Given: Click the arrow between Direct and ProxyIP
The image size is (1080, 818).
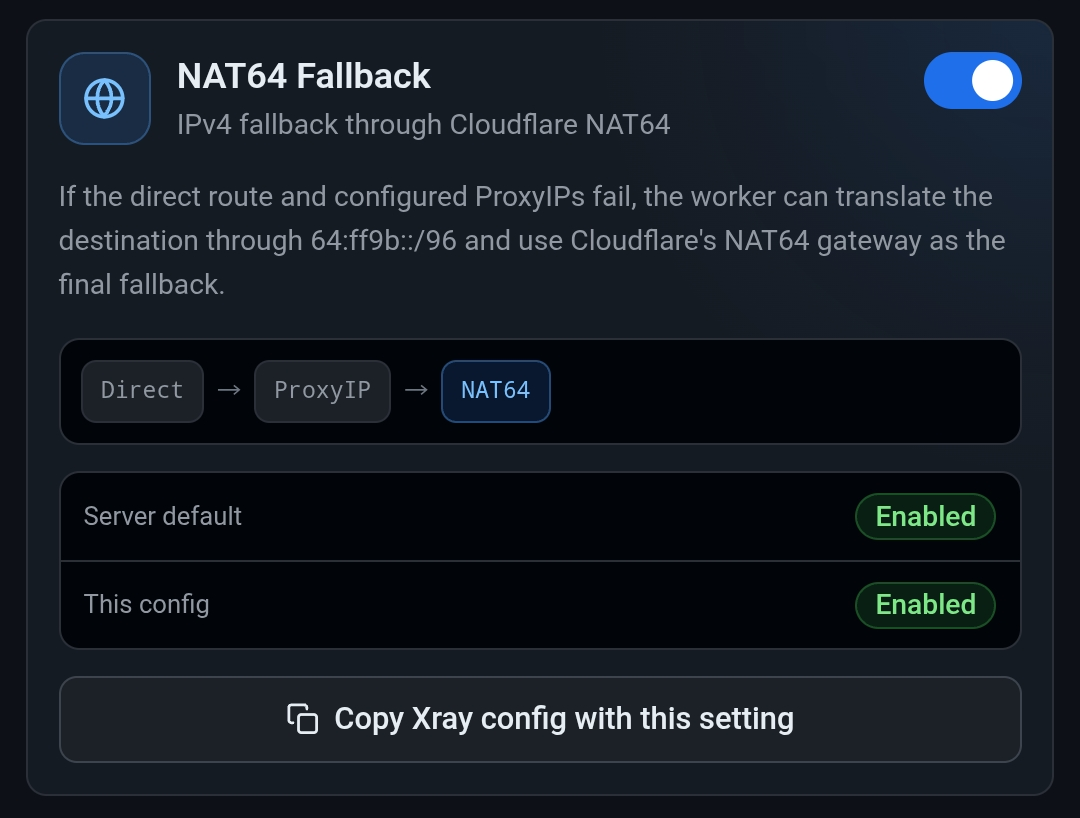Looking at the screenshot, I should coord(229,390).
